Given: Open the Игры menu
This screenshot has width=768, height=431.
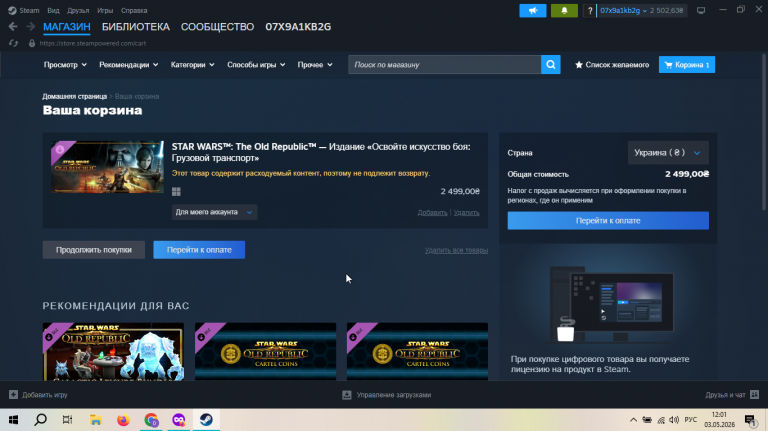Looking at the screenshot, I should pyautogui.click(x=105, y=10).
